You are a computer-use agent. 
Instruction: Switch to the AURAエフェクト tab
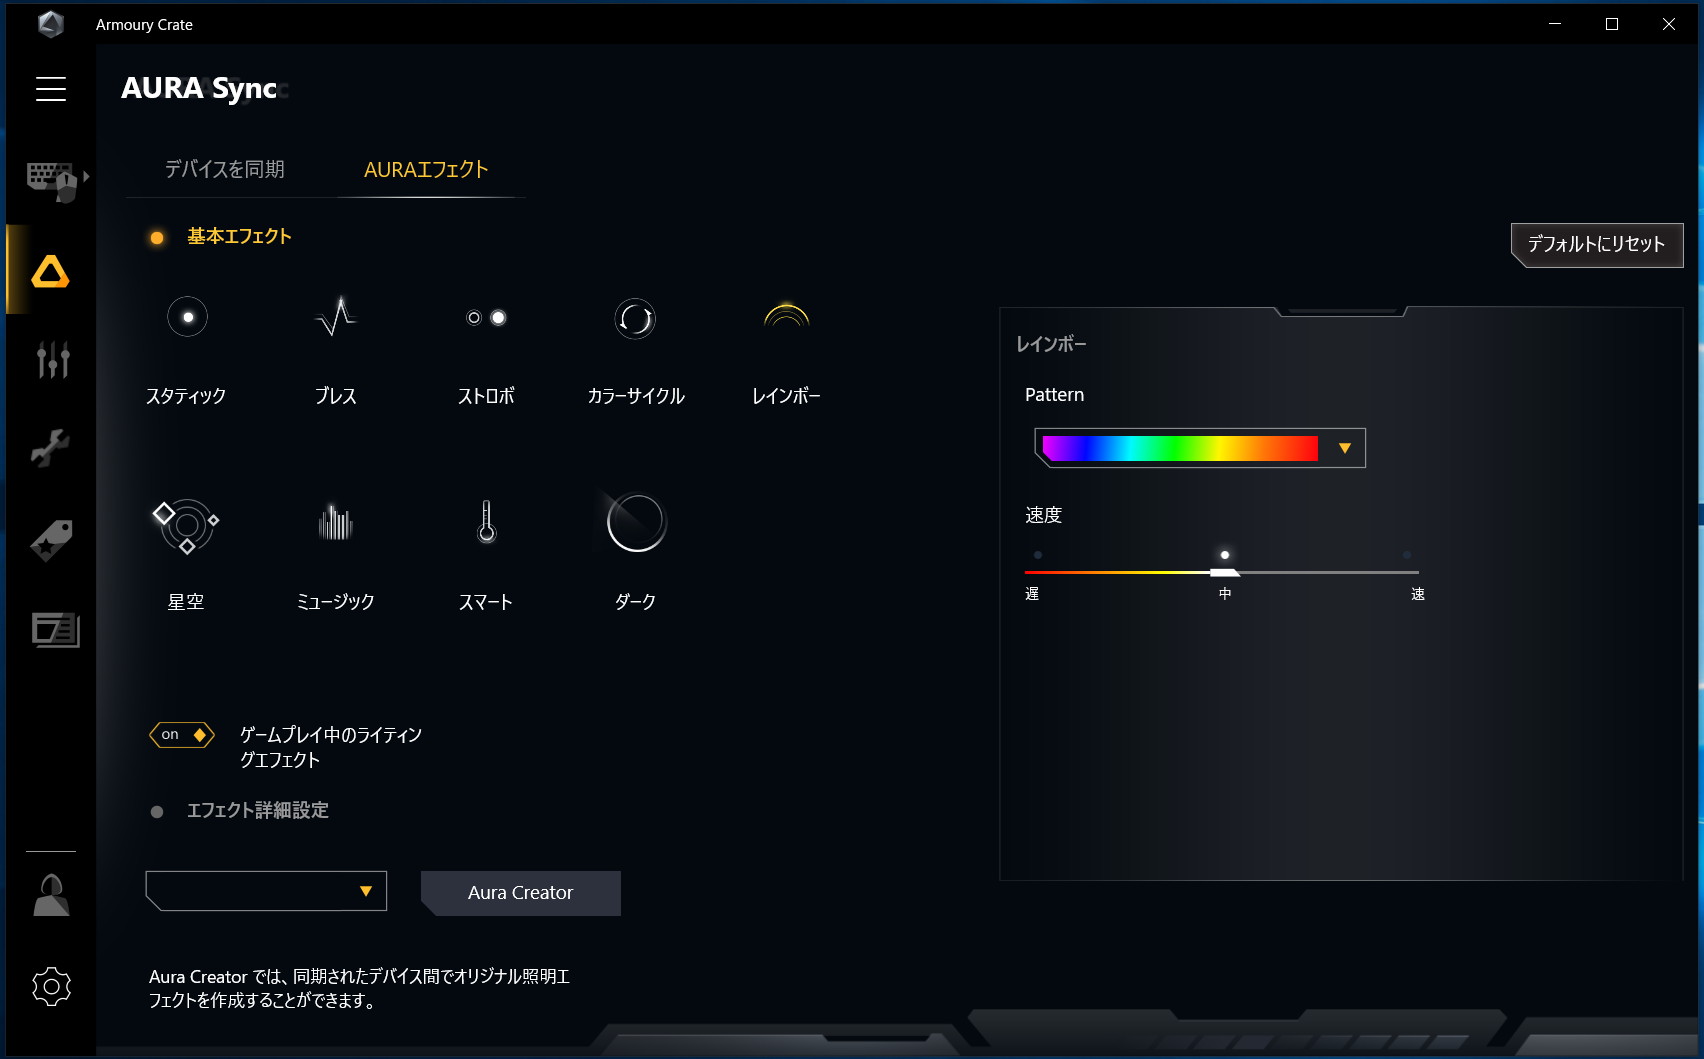pyautogui.click(x=426, y=169)
